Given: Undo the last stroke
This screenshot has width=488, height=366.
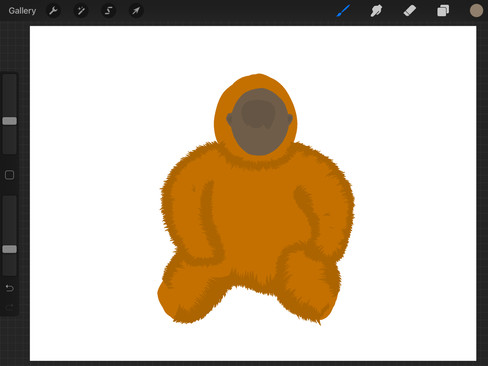Looking at the screenshot, I should pos(10,288).
